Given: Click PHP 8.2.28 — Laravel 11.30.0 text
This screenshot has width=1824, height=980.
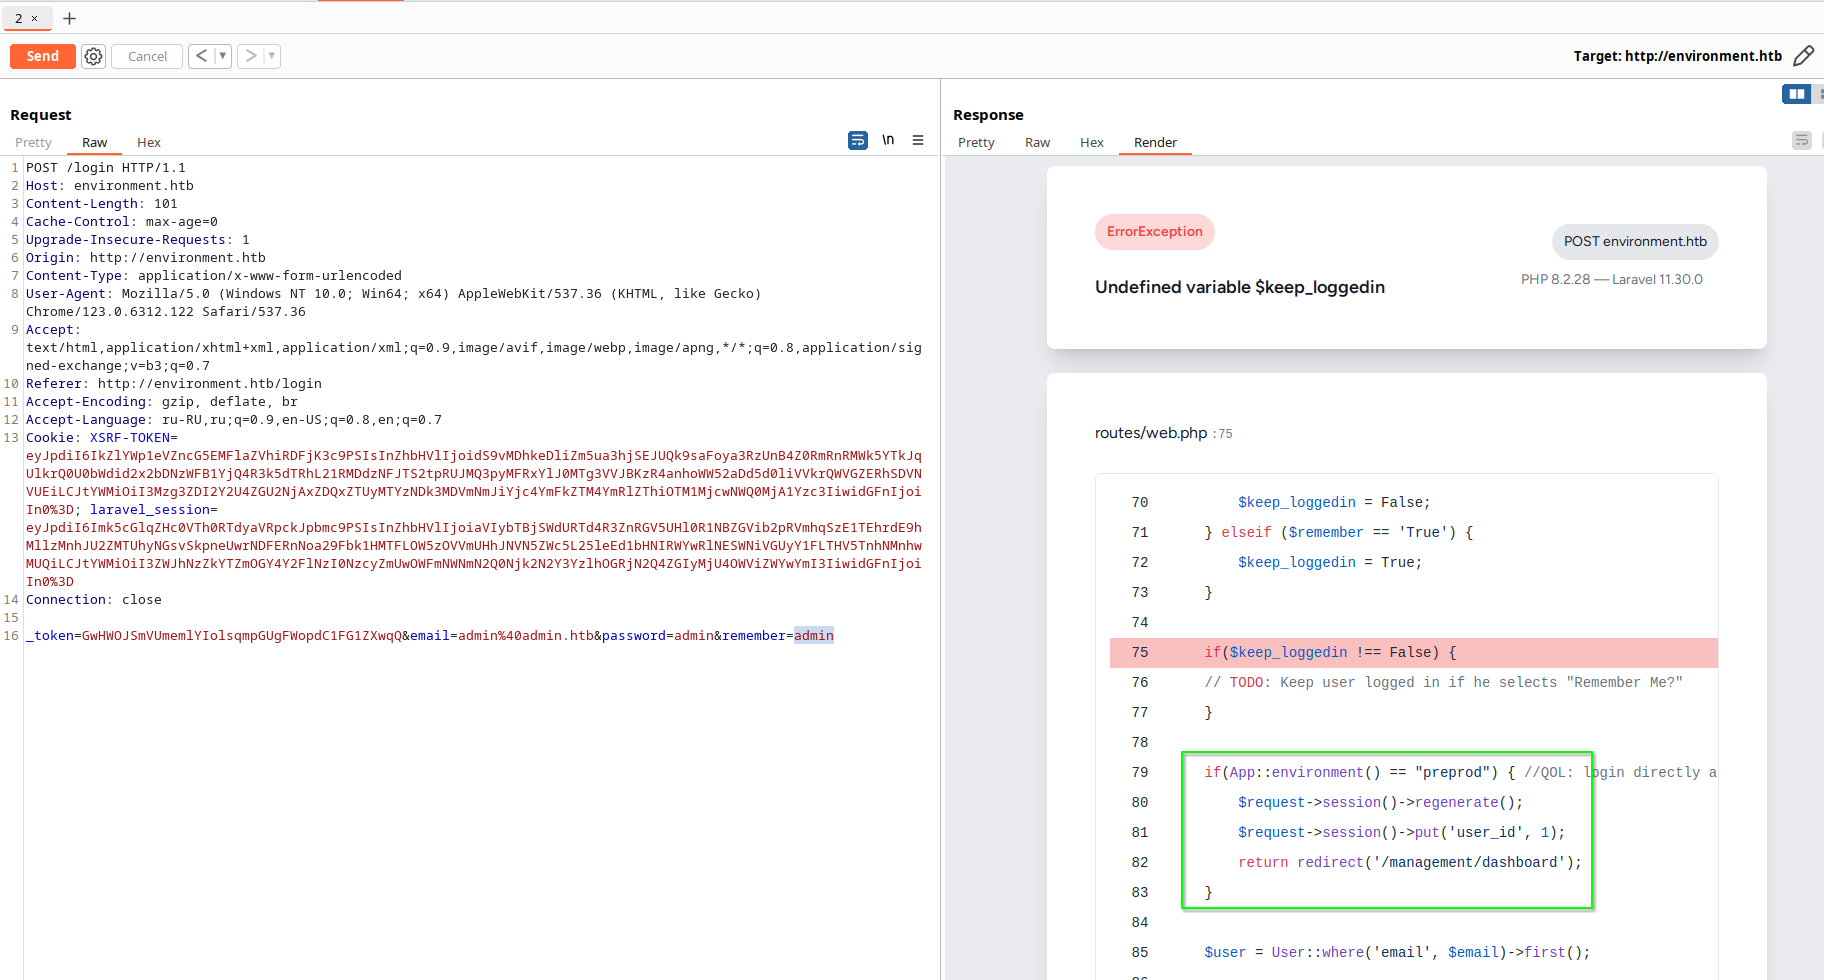Looking at the screenshot, I should coord(1612,279).
